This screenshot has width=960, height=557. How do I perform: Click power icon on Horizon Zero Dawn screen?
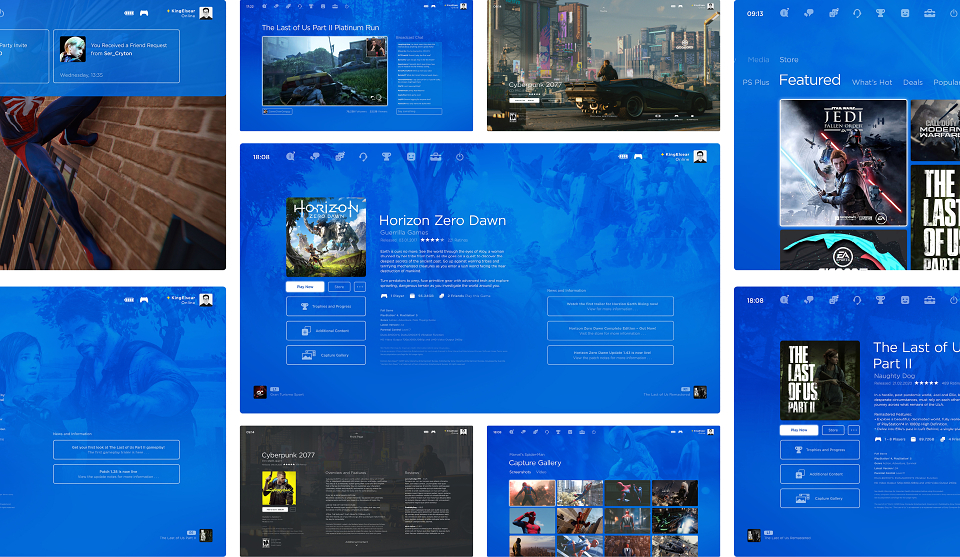coord(460,157)
